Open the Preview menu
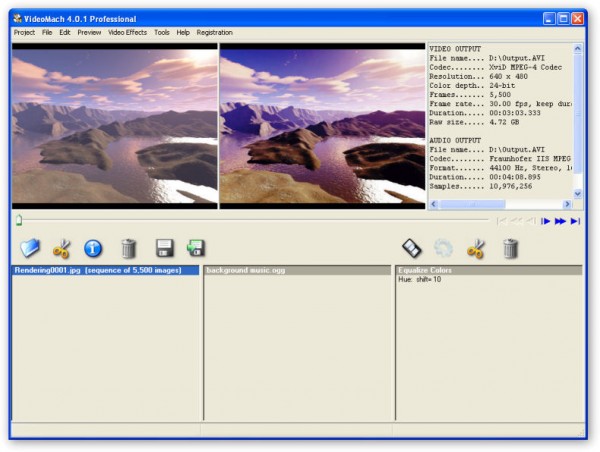This screenshot has height=452, width=600. 89,33
